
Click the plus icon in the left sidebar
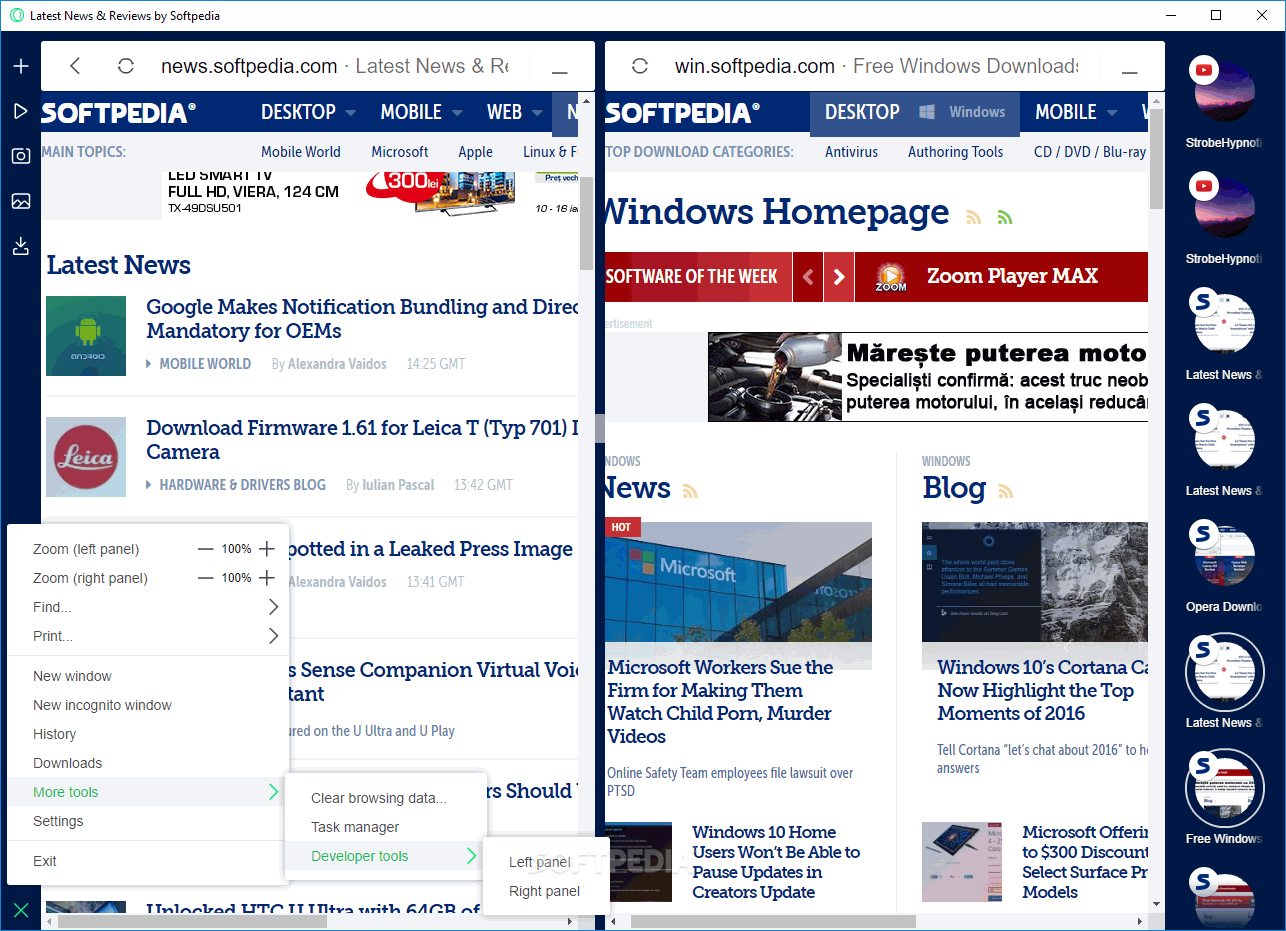tap(21, 66)
